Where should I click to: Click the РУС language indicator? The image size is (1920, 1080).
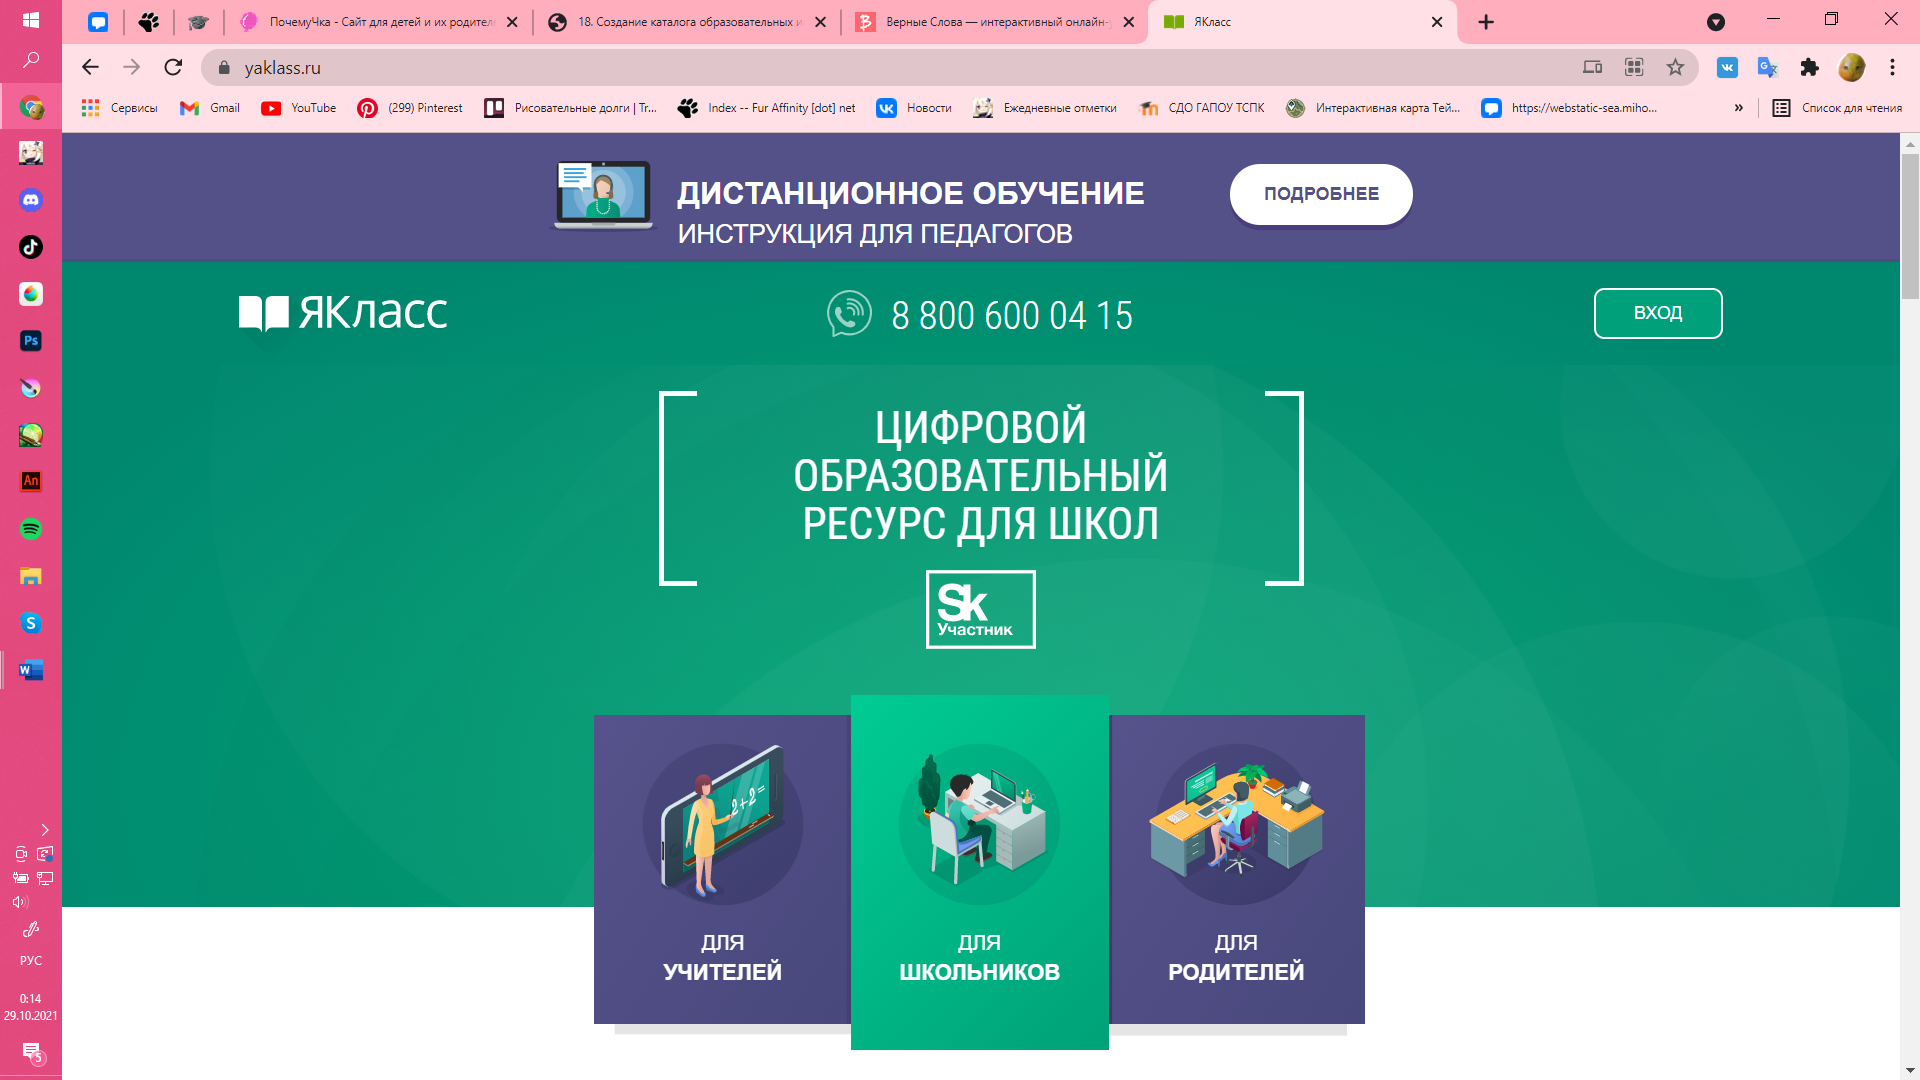[x=31, y=961]
